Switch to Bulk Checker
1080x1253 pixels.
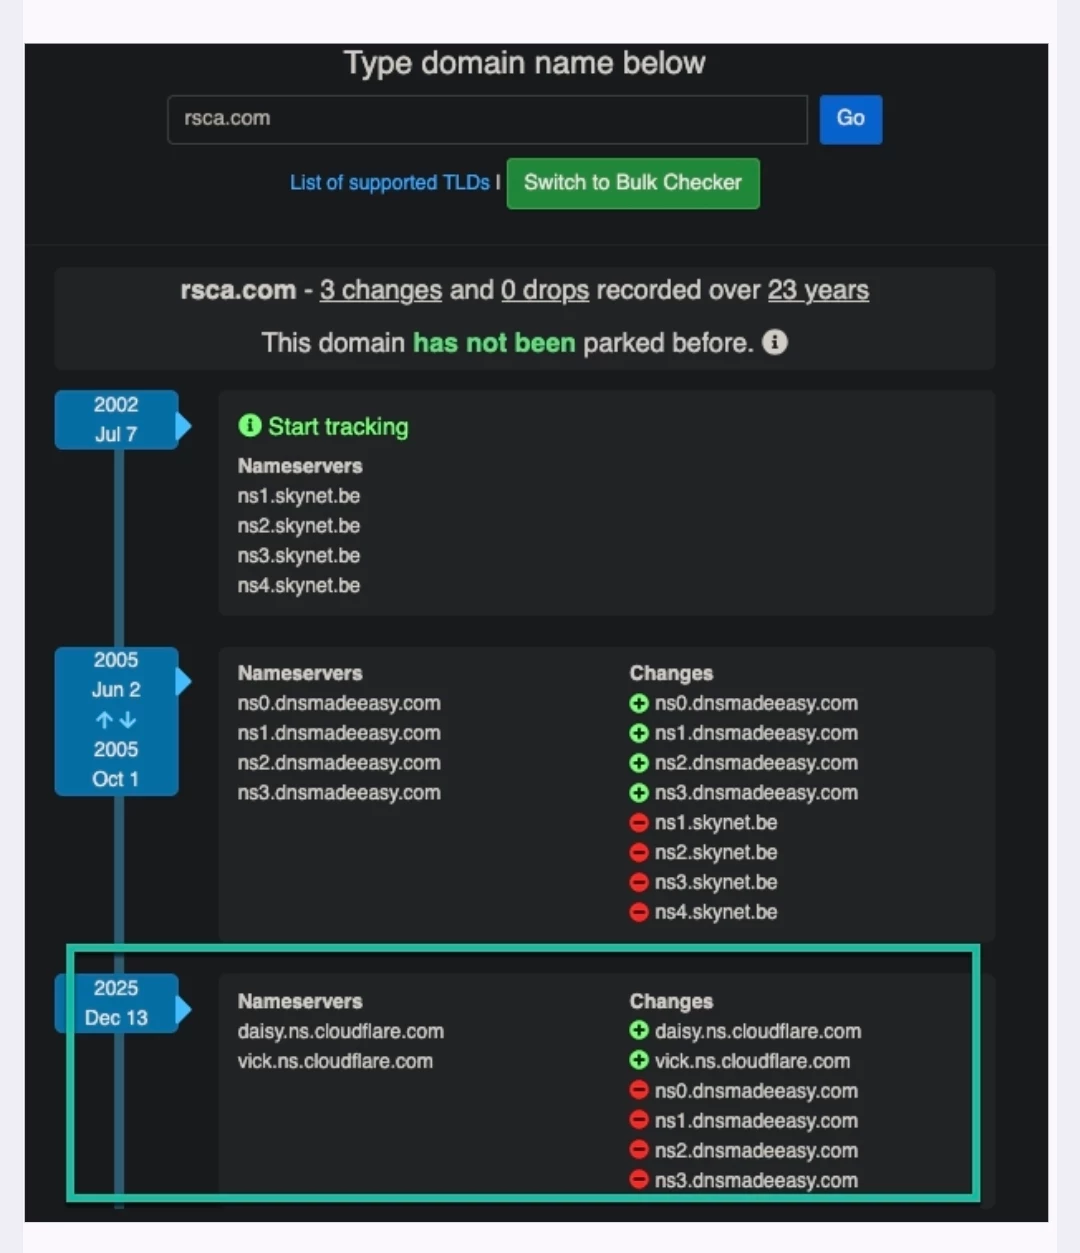[x=633, y=183]
